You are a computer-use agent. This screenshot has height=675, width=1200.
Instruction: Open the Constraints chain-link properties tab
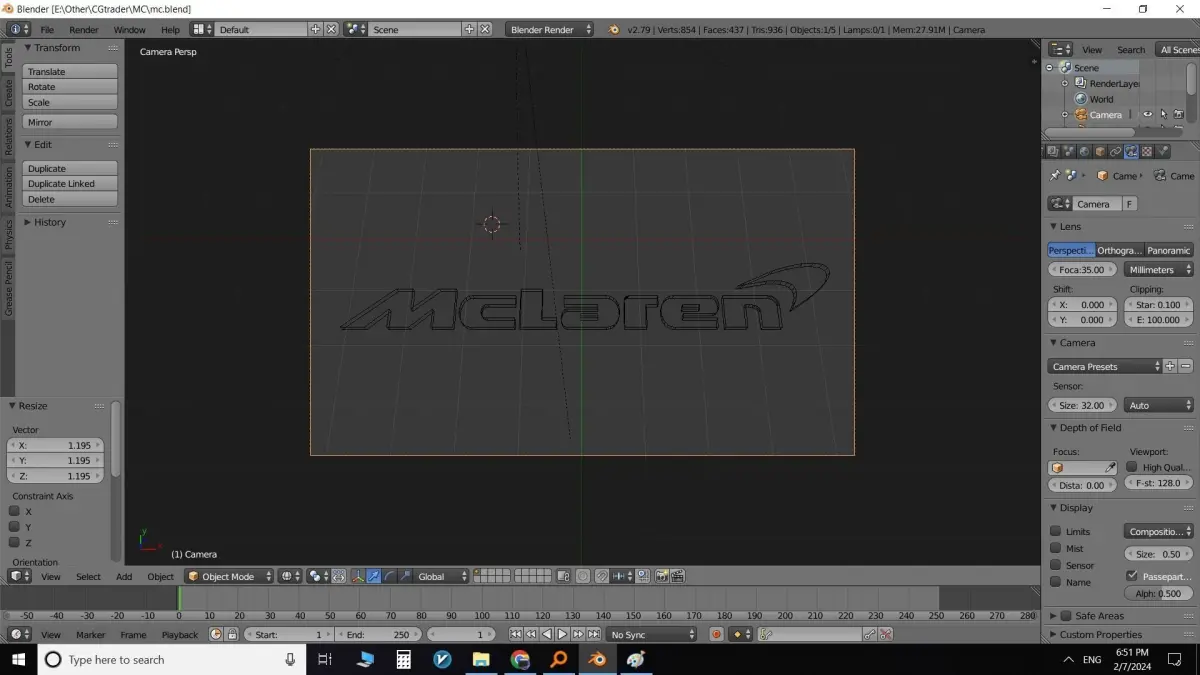1116,152
